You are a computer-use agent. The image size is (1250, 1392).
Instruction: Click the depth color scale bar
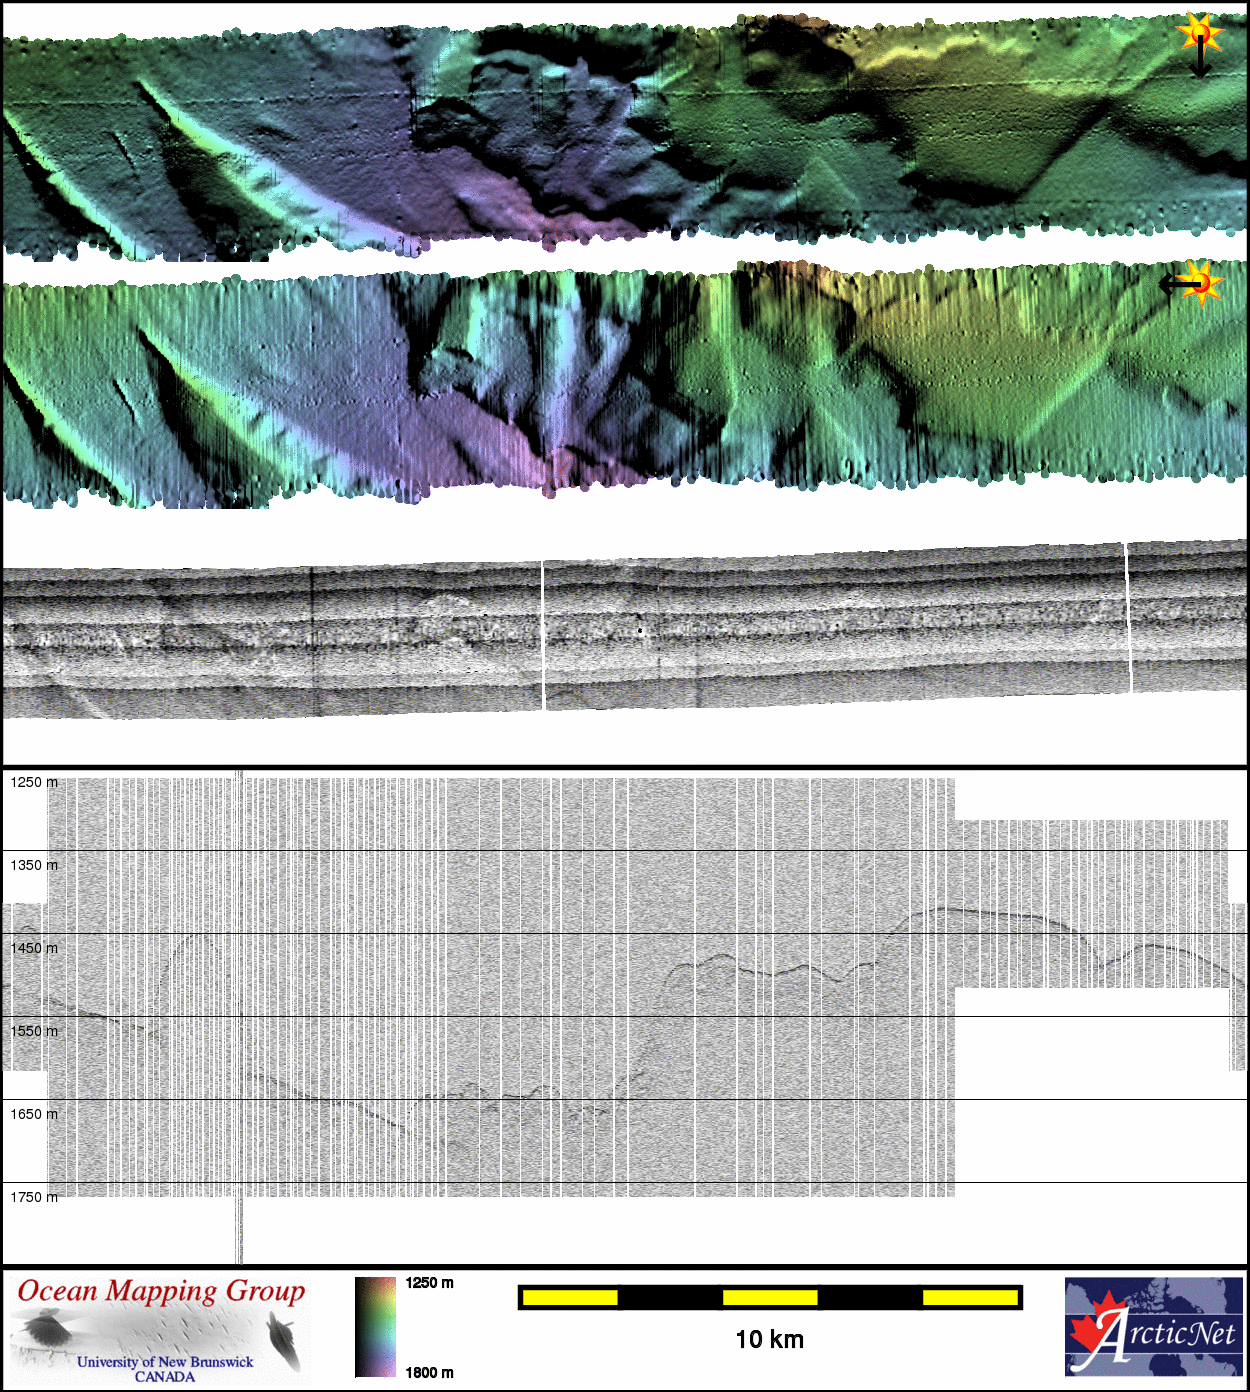point(375,1327)
